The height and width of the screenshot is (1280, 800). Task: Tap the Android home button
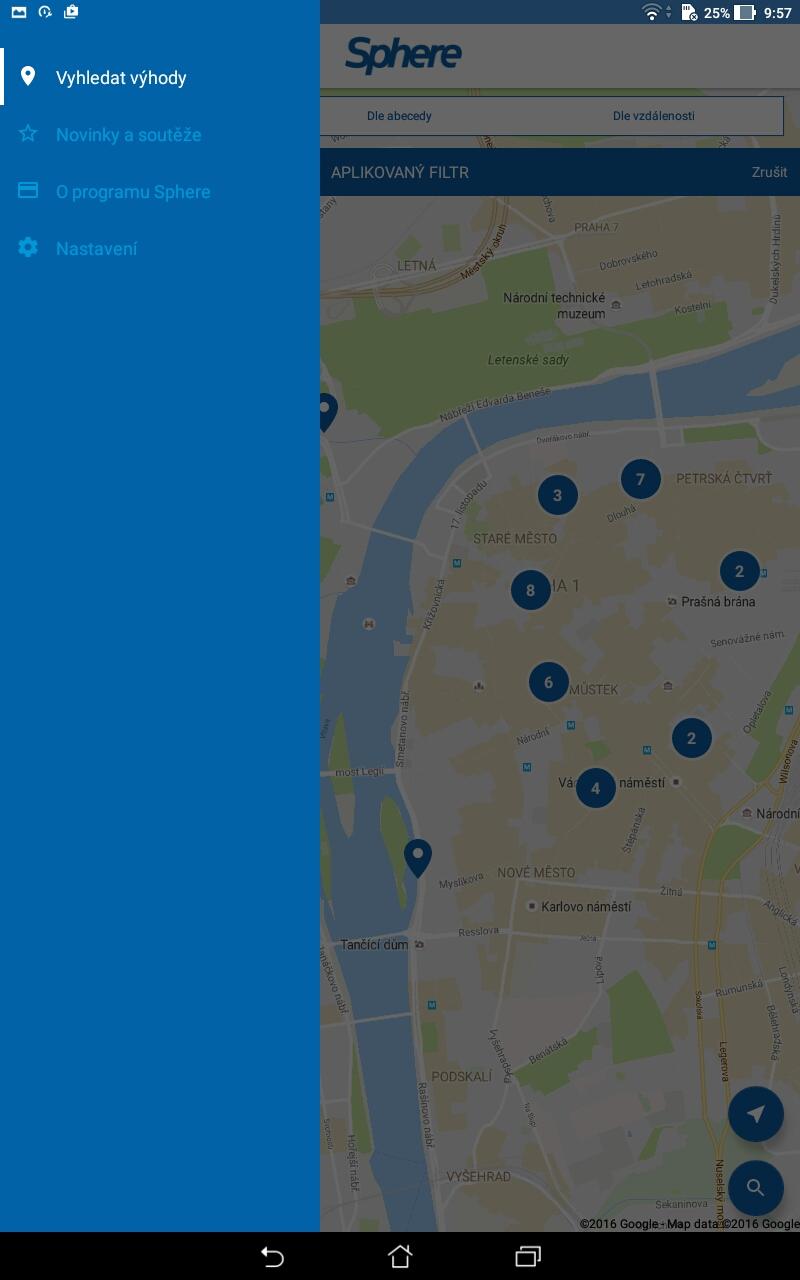pyautogui.click(x=400, y=1256)
